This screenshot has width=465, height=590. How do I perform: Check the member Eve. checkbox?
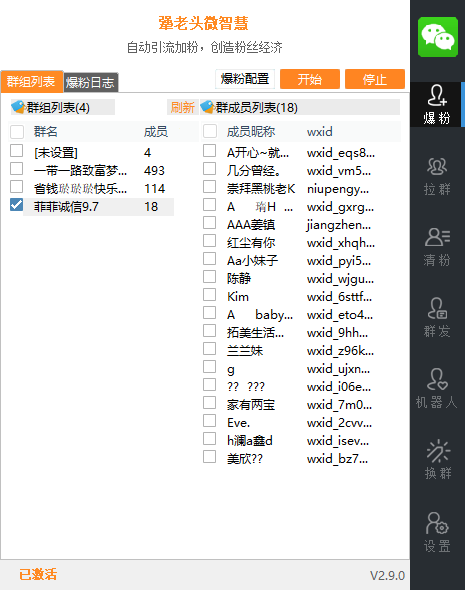pos(210,421)
